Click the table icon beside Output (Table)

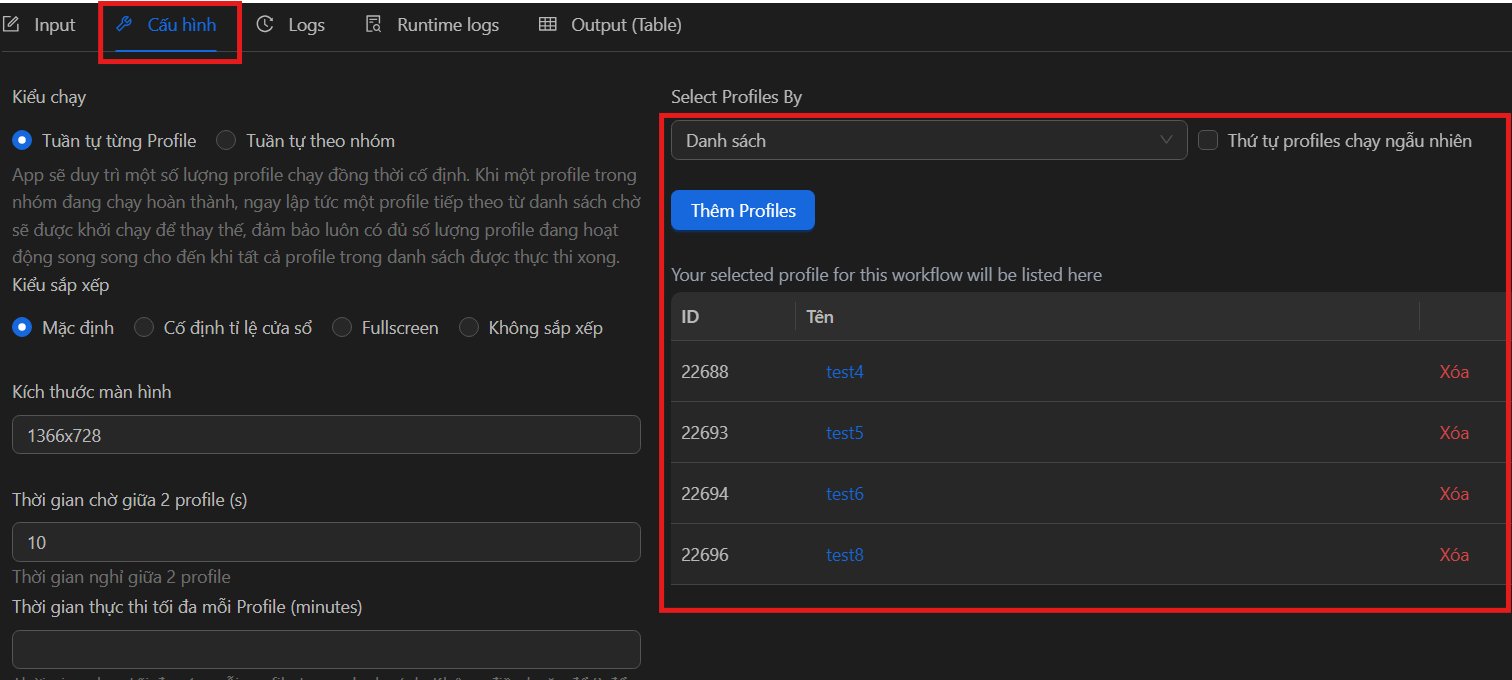pyautogui.click(x=547, y=25)
